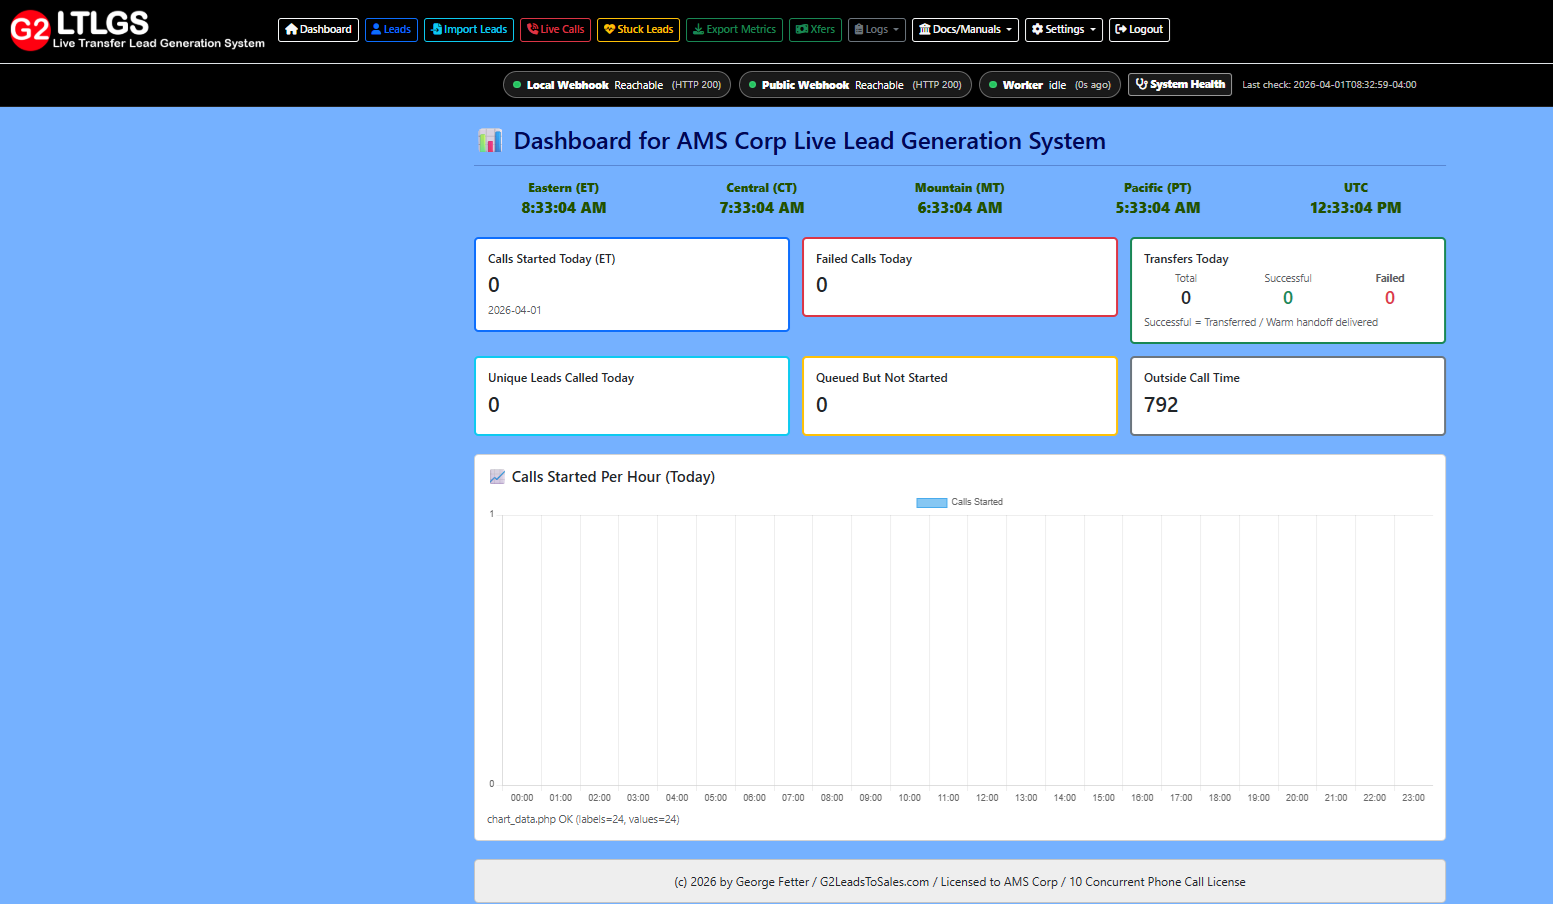Open the Xfers camera icon
Image resolution: width=1553 pixels, height=904 pixels.
[x=801, y=29]
